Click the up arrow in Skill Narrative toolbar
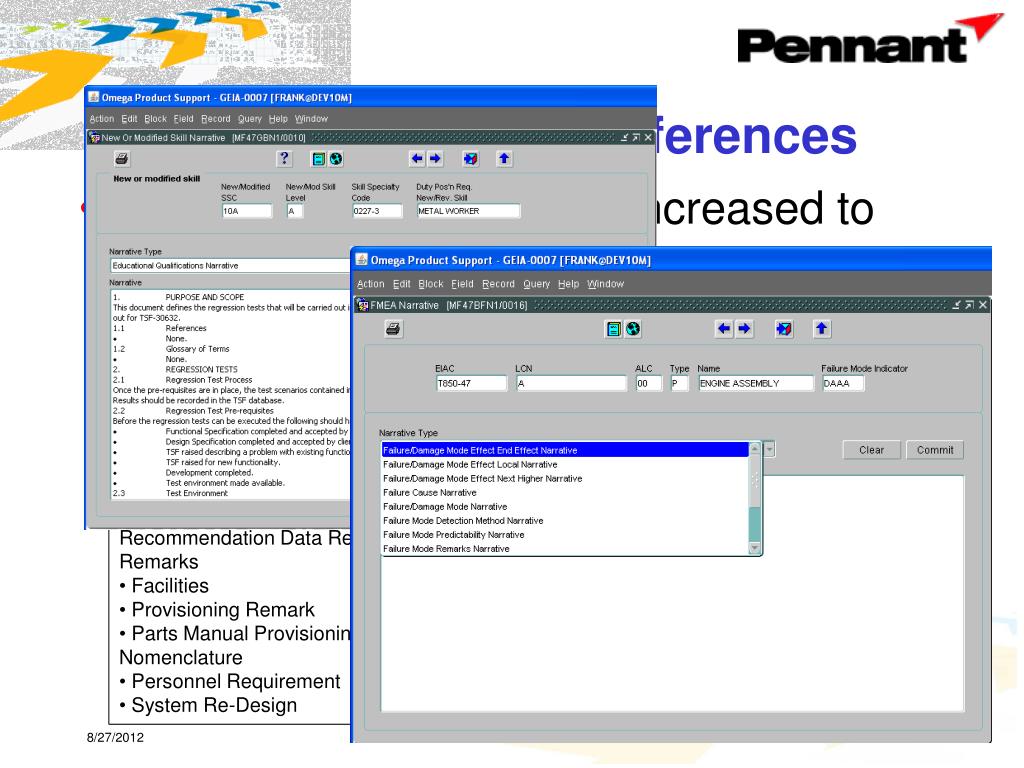This screenshot has height=768, width=1024. (x=504, y=159)
